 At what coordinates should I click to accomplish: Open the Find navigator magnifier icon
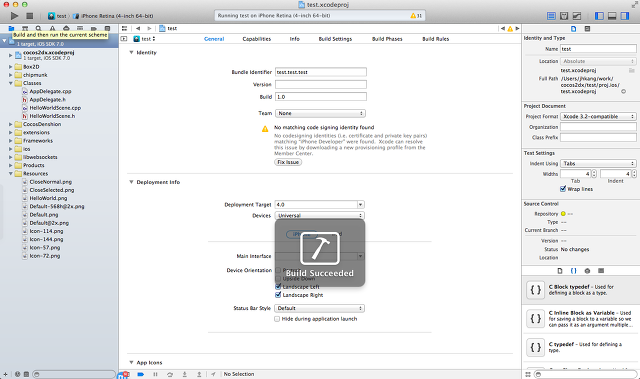click(38, 29)
